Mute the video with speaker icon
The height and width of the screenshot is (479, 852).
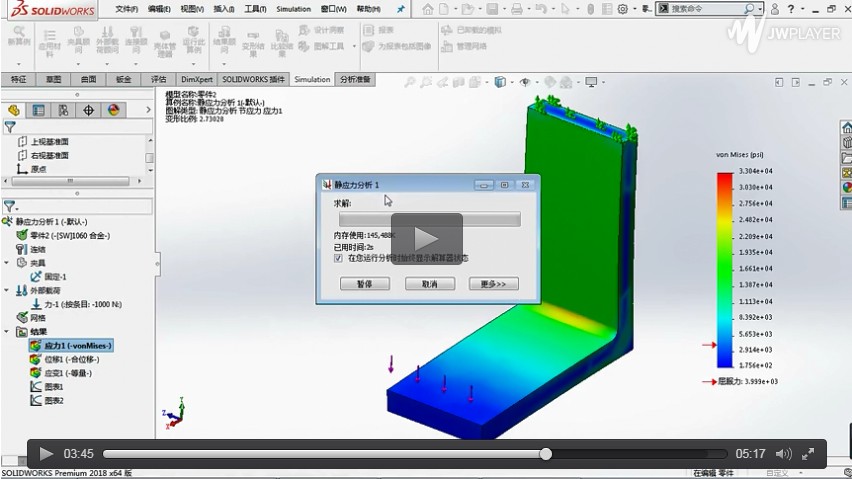point(783,453)
